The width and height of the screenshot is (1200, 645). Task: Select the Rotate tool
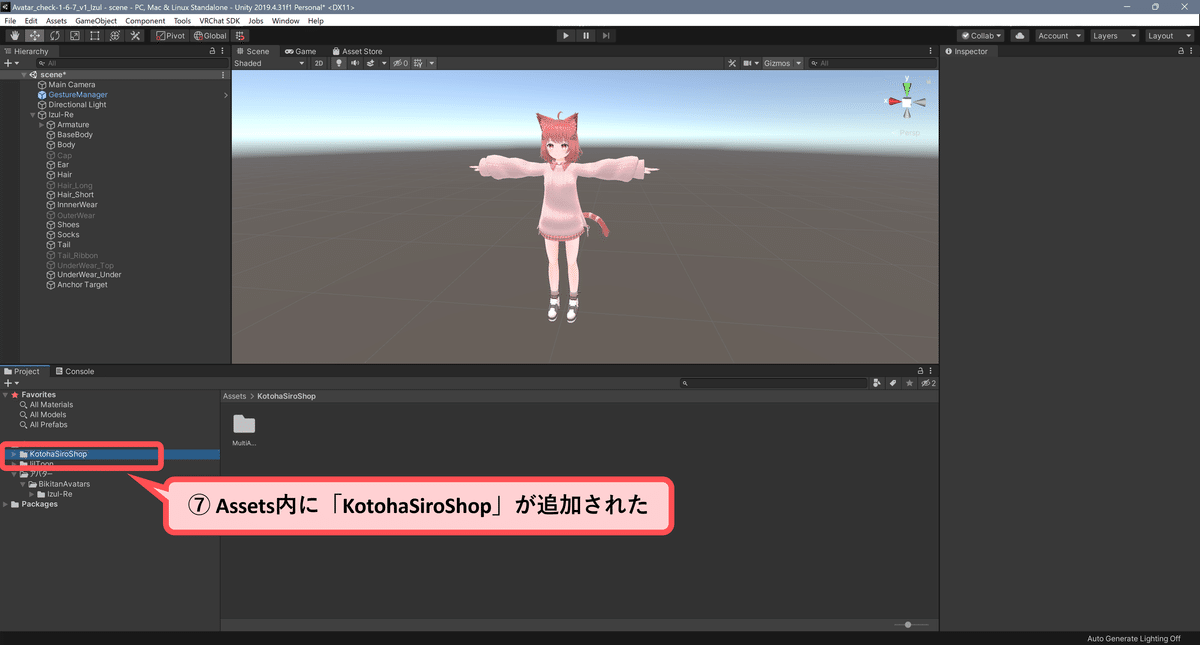click(54, 36)
